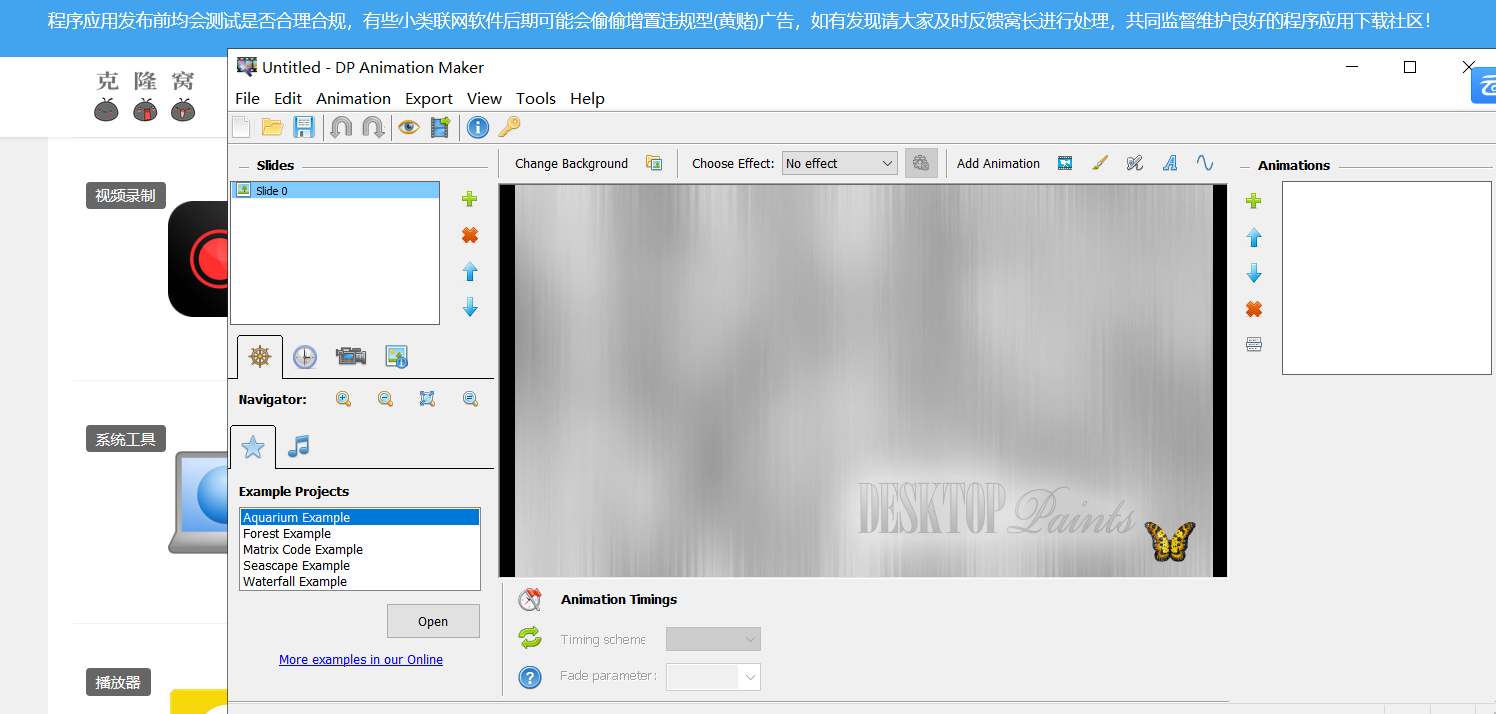Screen dimensions: 1496x714
Task: Zoom out using the Navigator magnifier minus
Action: click(385, 399)
